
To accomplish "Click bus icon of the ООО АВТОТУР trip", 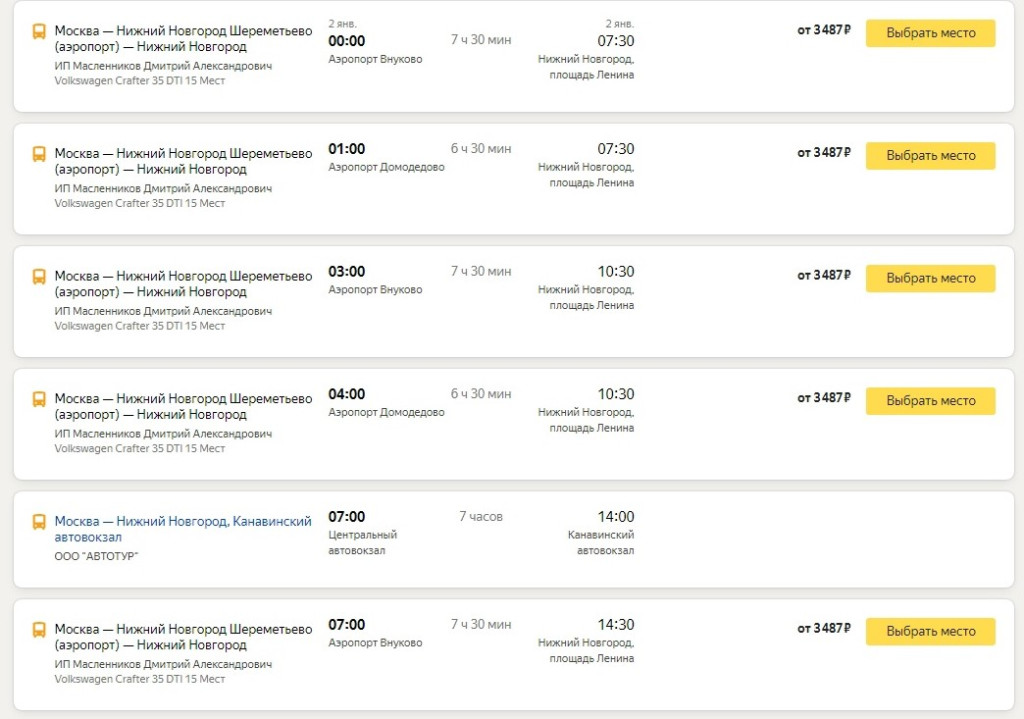I will coord(39,522).
